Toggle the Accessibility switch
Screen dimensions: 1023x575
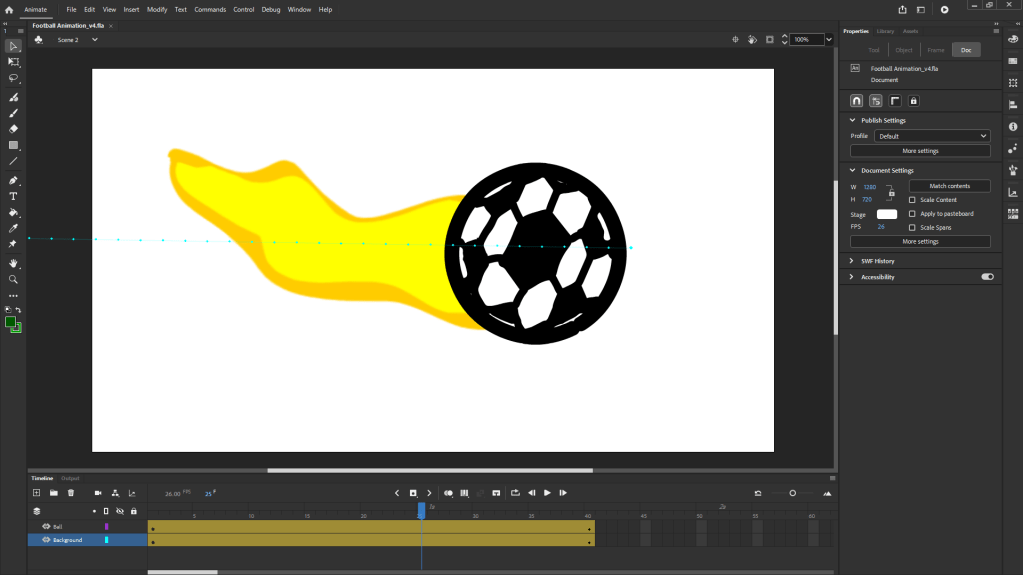click(987, 277)
